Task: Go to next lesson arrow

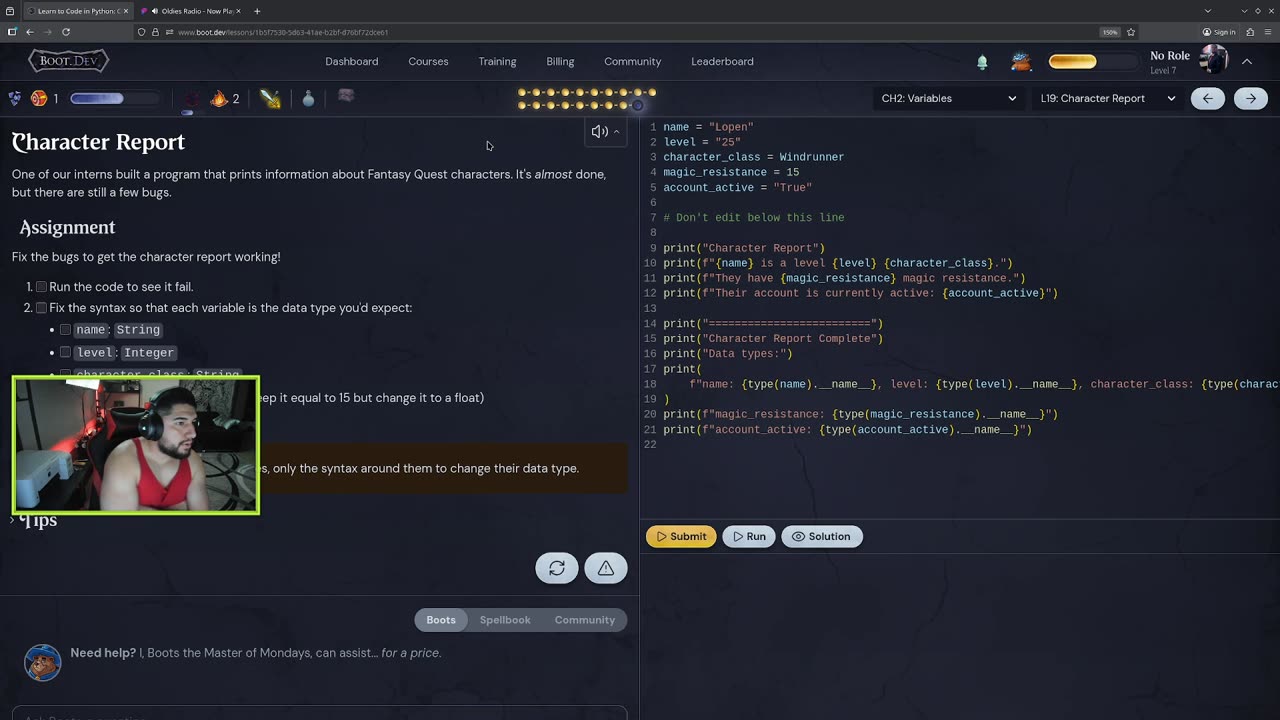Action: coord(1250,98)
